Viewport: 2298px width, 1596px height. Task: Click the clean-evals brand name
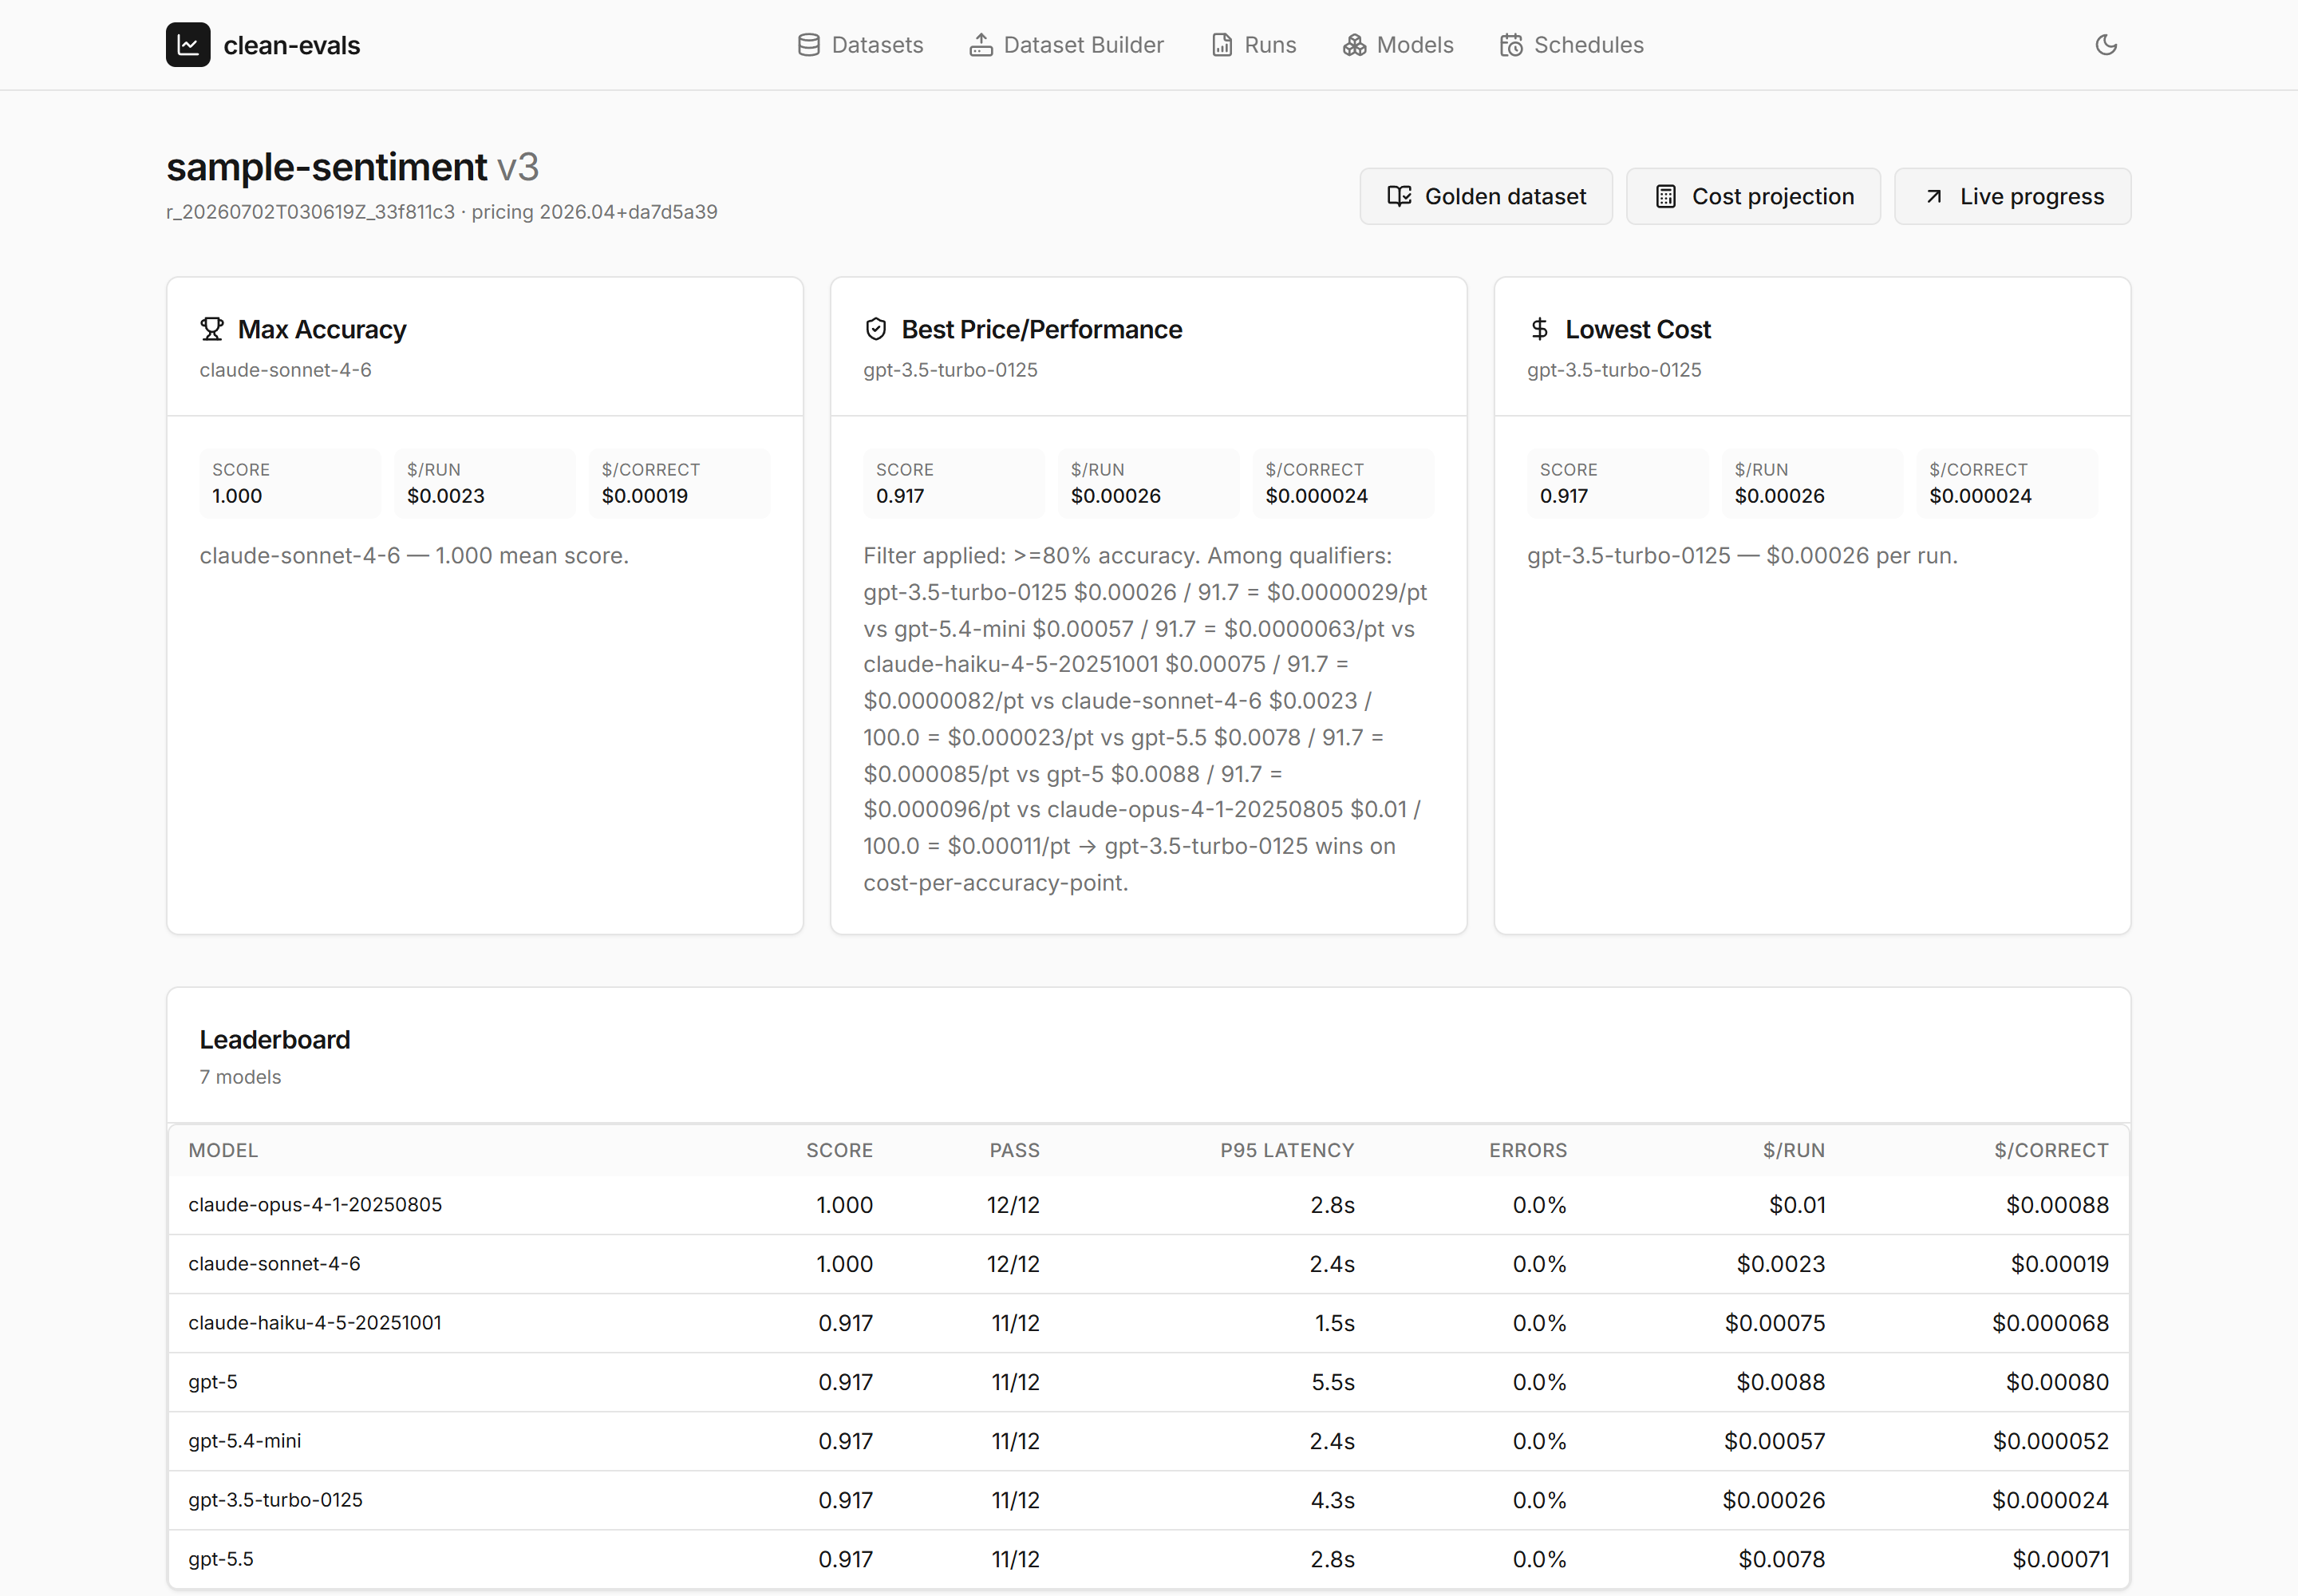292,45
